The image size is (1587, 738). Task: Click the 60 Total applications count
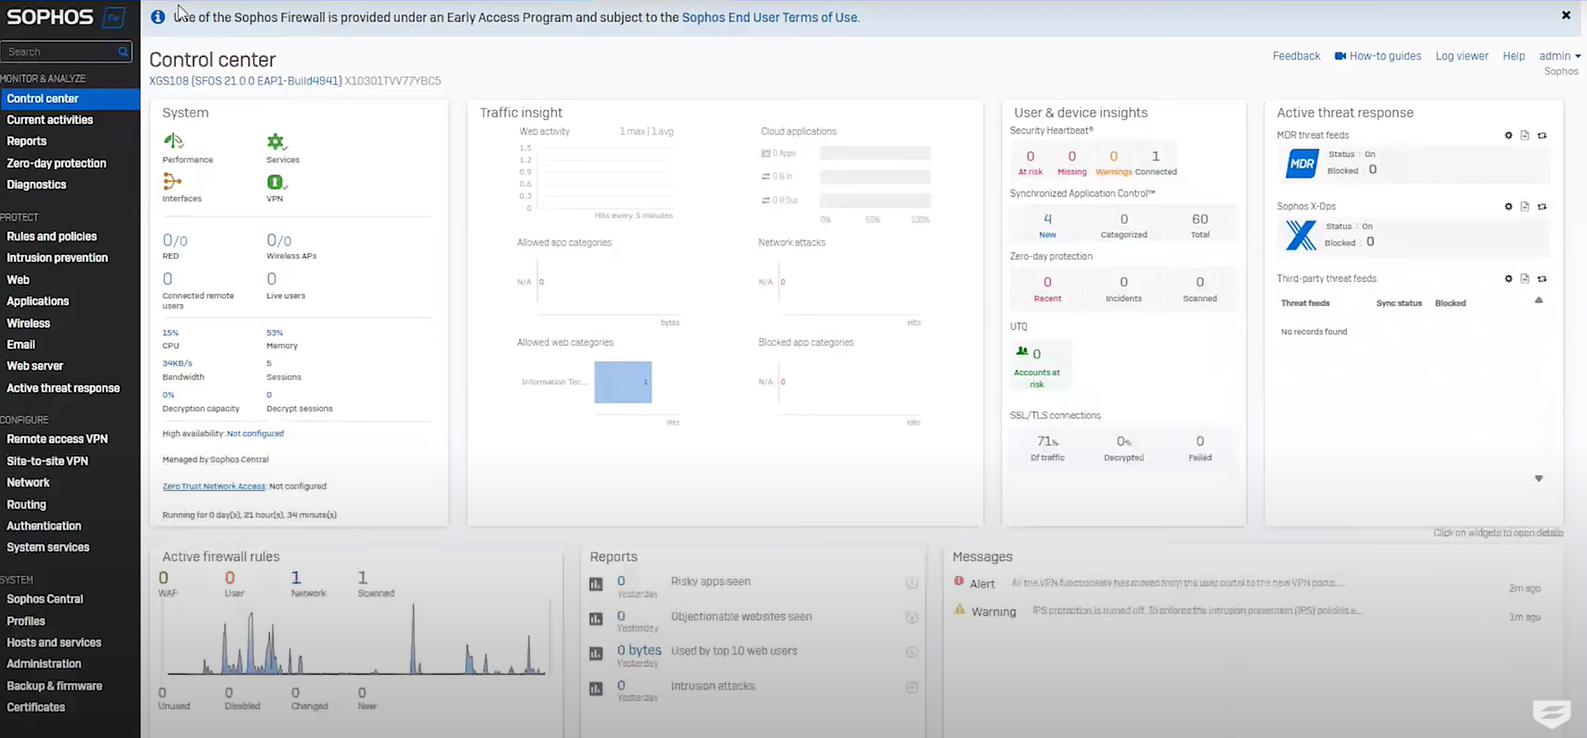tap(1200, 225)
